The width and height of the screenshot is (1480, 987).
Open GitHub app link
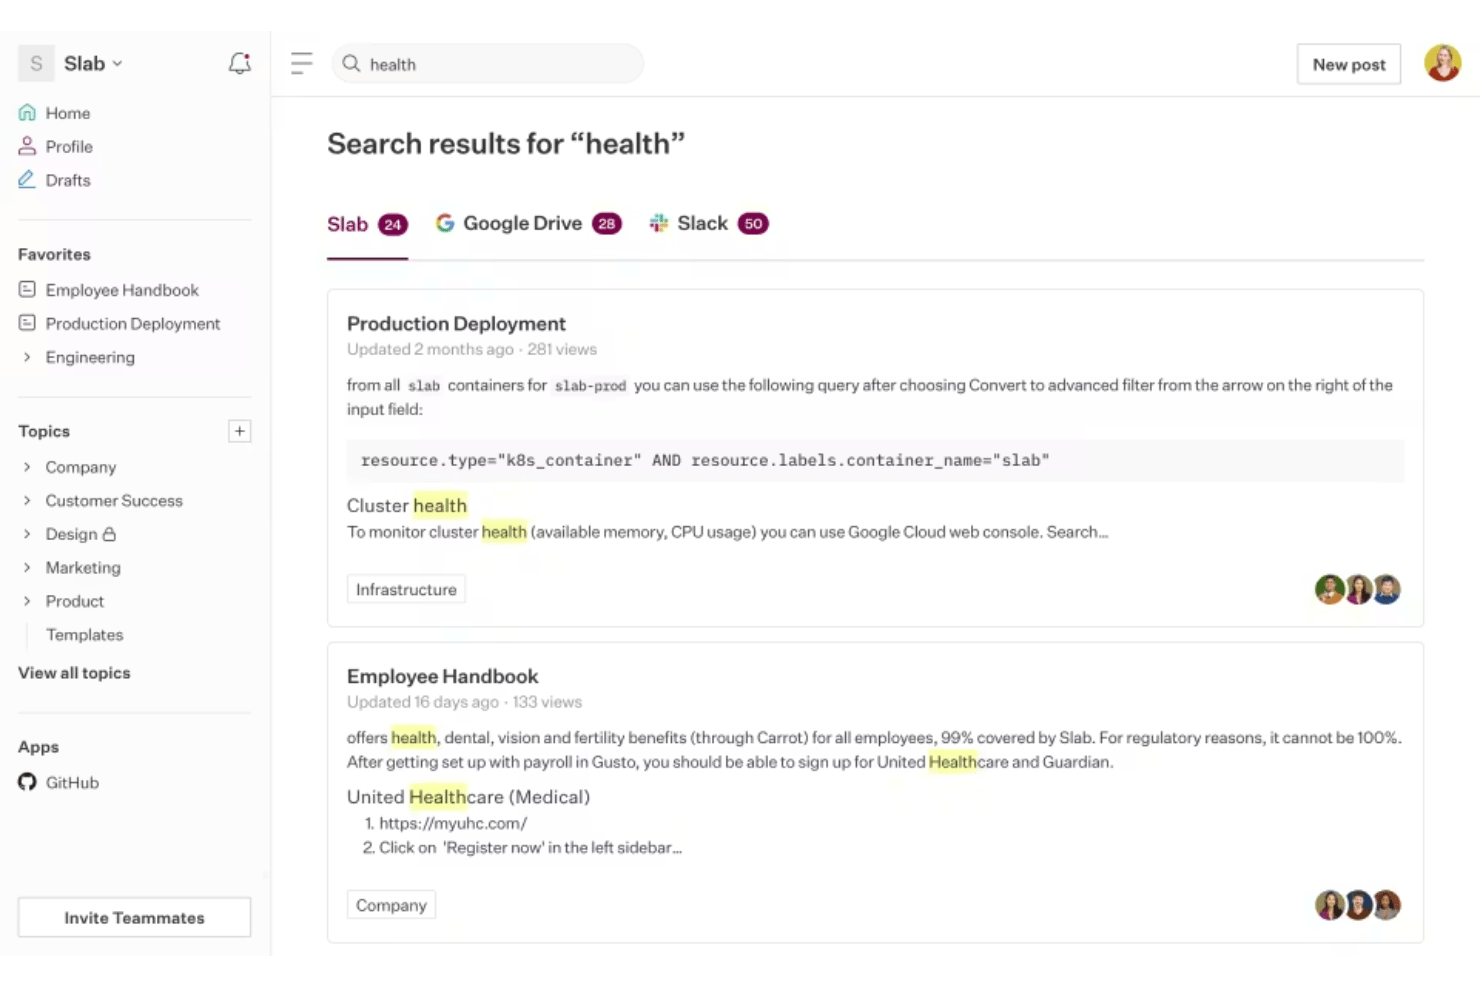click(72, 782)
